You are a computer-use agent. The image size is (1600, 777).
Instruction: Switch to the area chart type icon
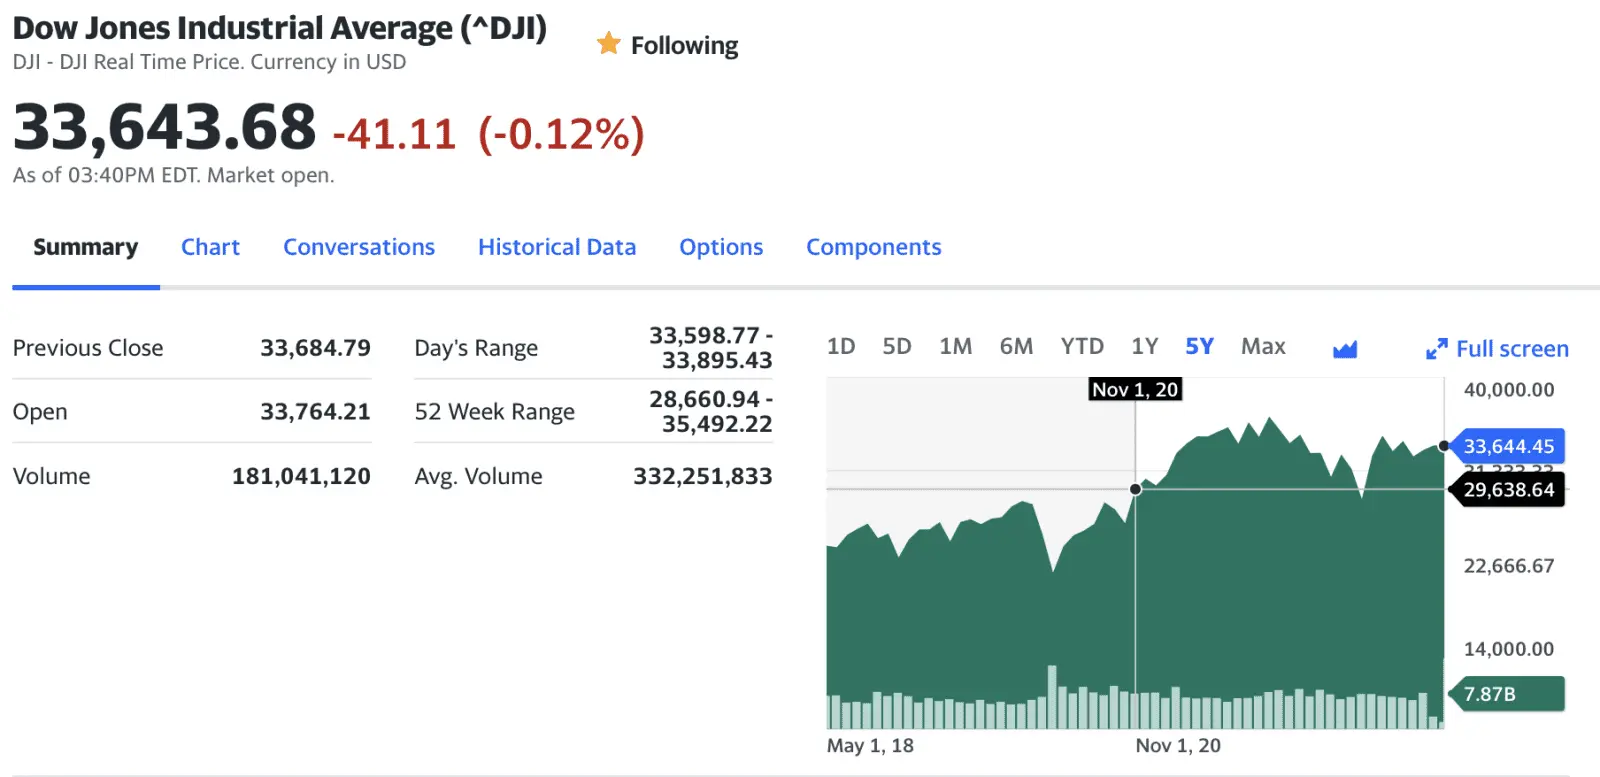[x=1345, y=349]
